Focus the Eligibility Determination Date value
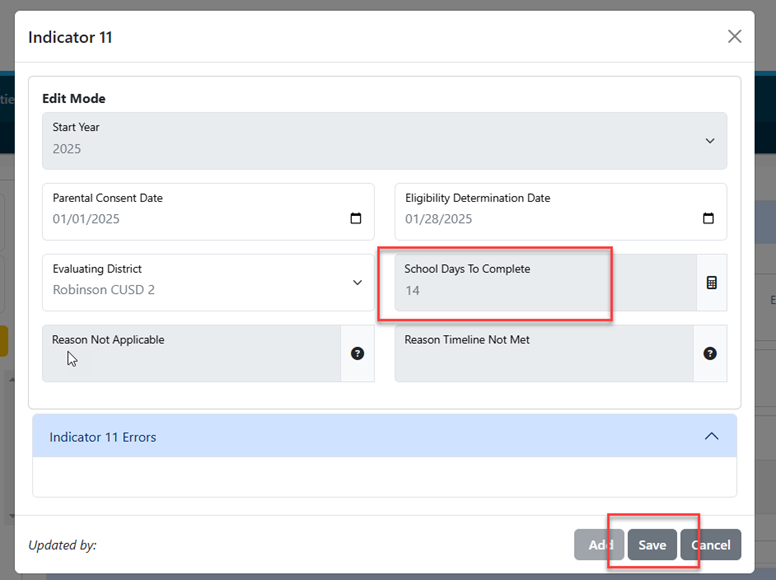The height and width of the screenshot is (580, 776). point(438,219)
